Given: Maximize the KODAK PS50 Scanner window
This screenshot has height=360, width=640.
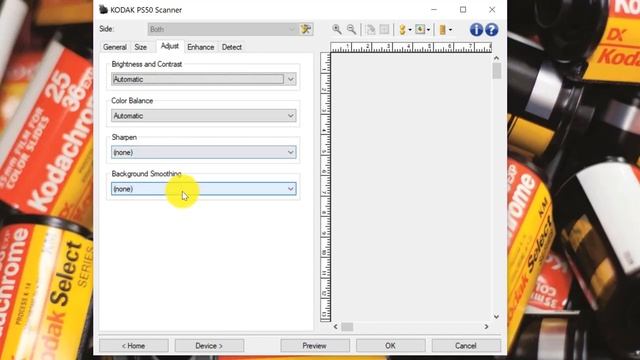Looking at the screenshot, I should [463, 9].
